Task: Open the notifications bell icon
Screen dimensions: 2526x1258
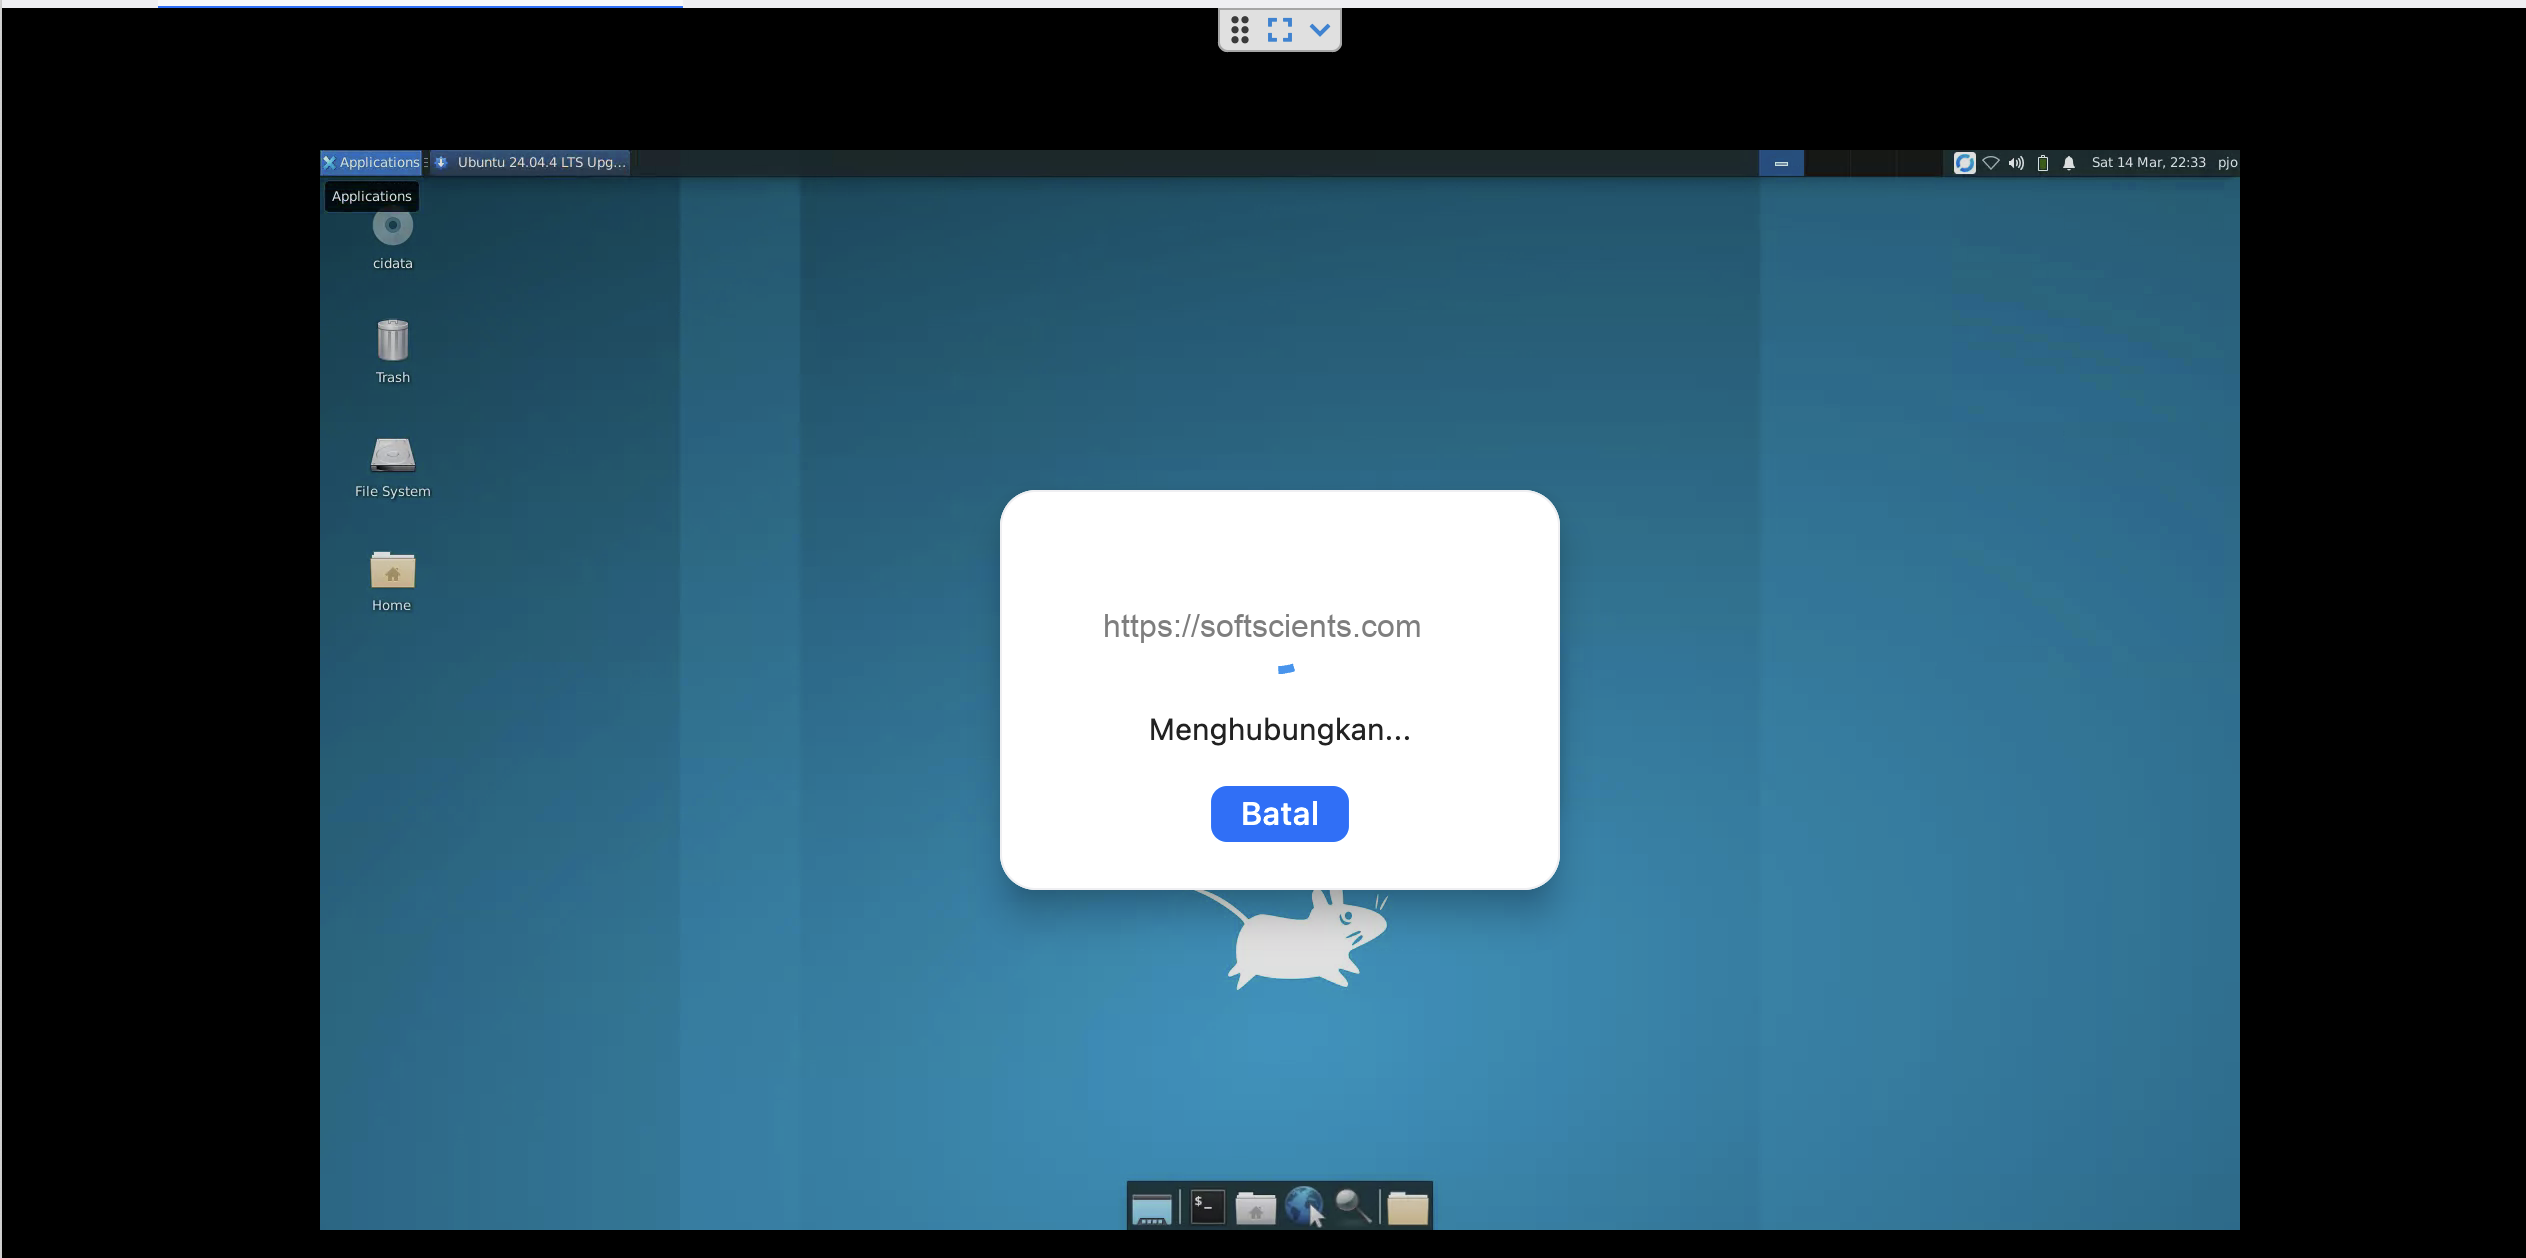Action: coord(2069,163)
